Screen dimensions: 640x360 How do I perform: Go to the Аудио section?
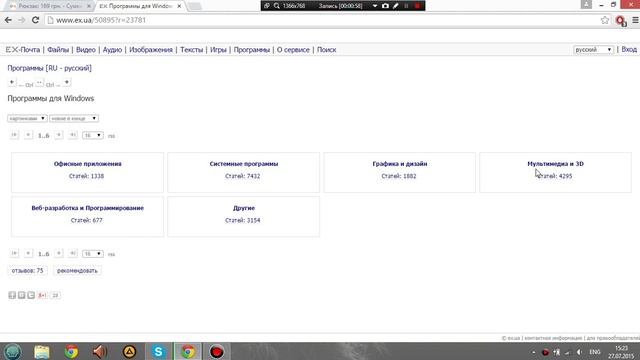112,50
